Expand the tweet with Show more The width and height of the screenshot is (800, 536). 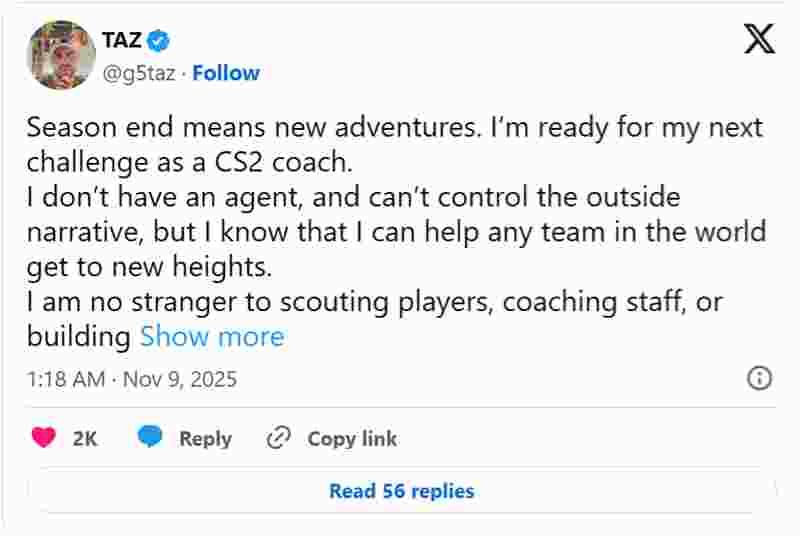(212, 336)
